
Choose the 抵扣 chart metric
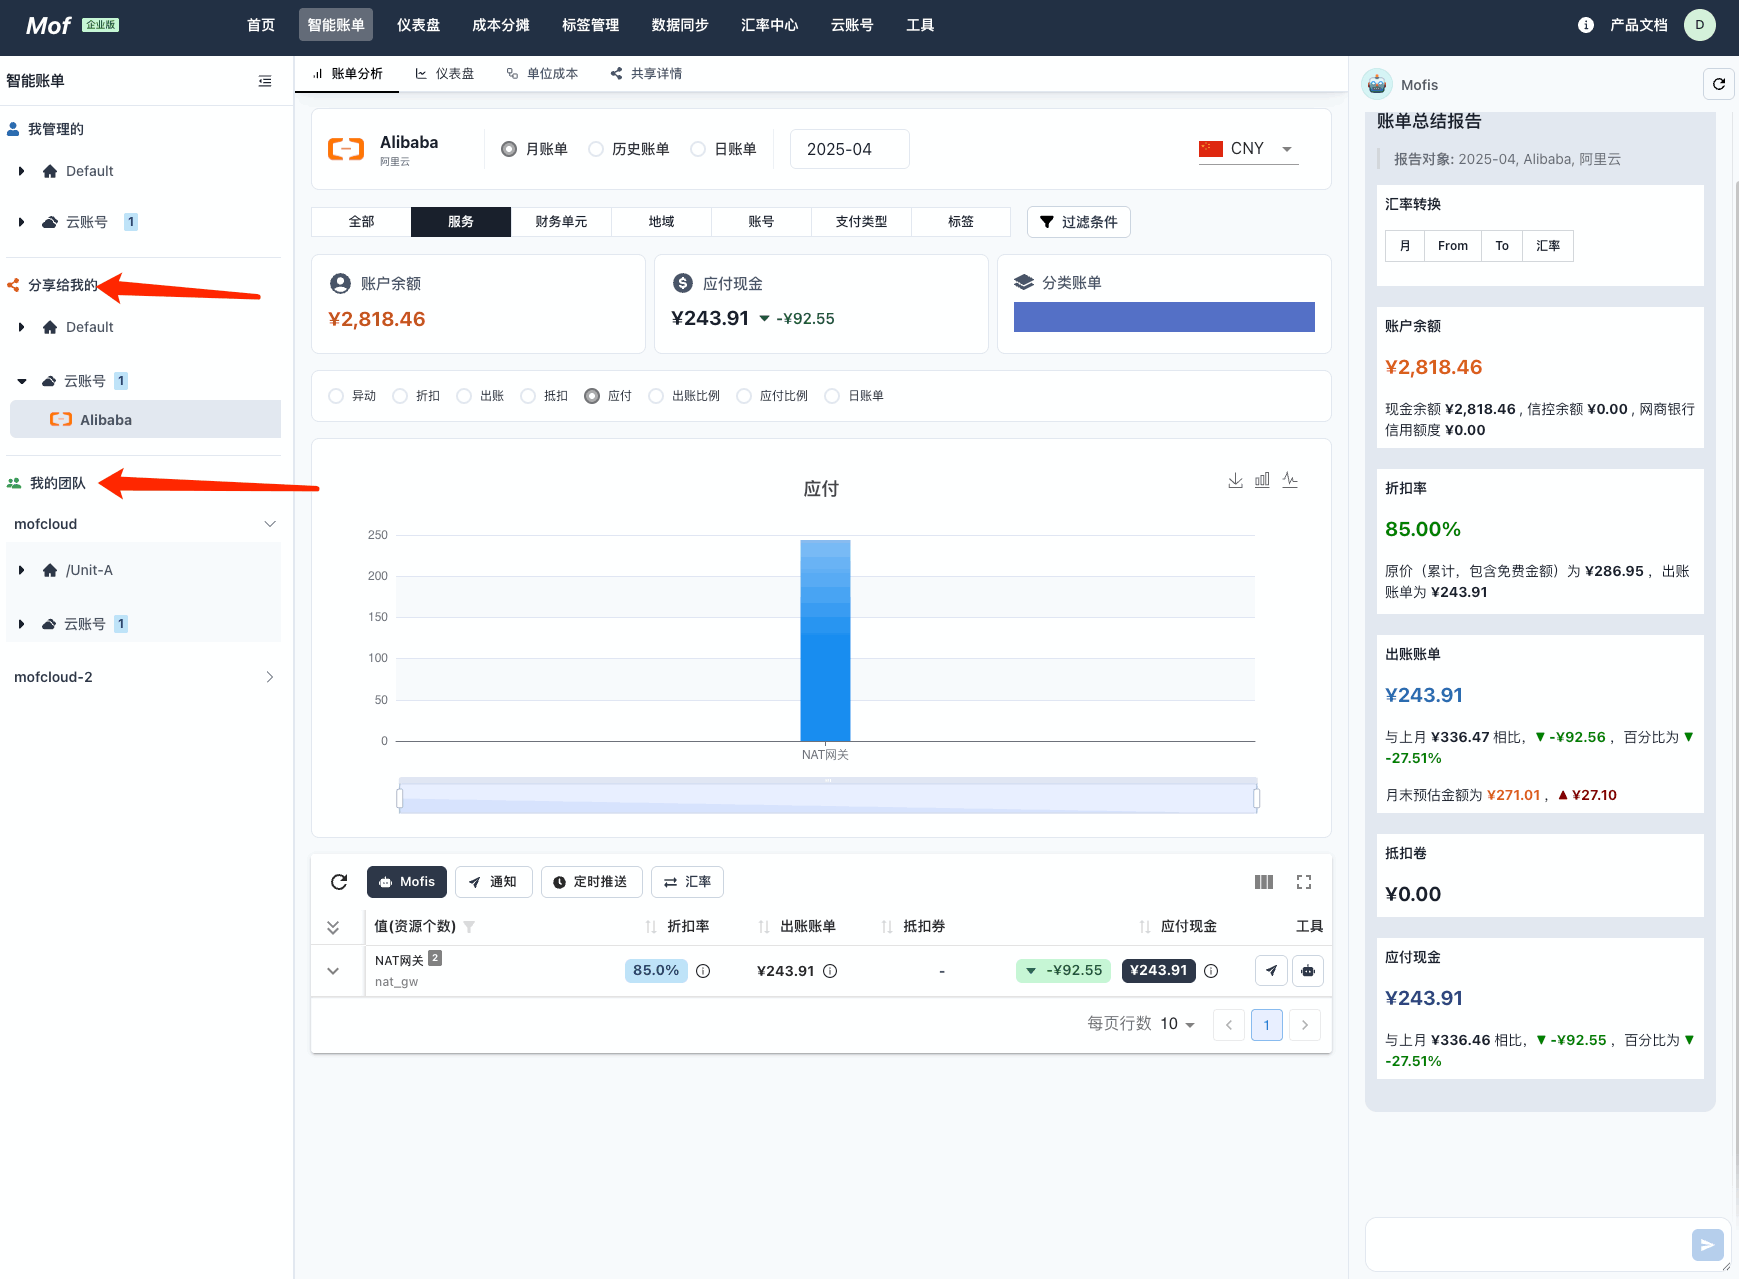(528, 396)
